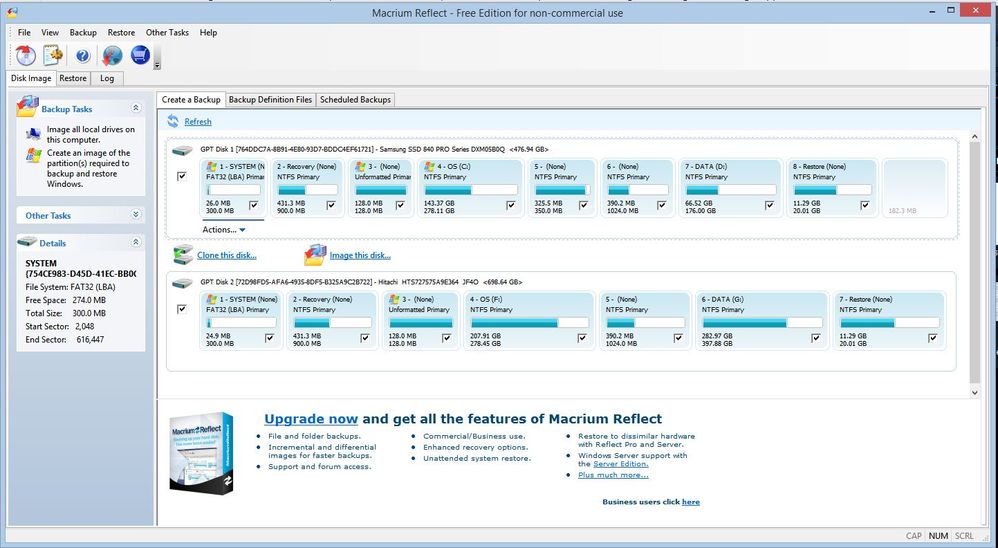This screenshot has width=998, height=548.
Task: Click Windows flag icon on Disk 1 SYSTEM partition
Action: tap(212, 166)
